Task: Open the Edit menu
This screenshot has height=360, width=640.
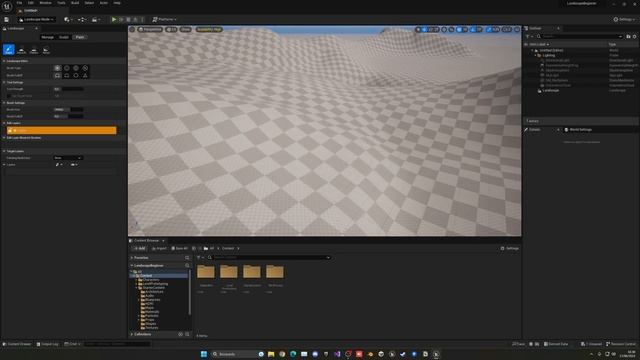Action: pos(31,3)
